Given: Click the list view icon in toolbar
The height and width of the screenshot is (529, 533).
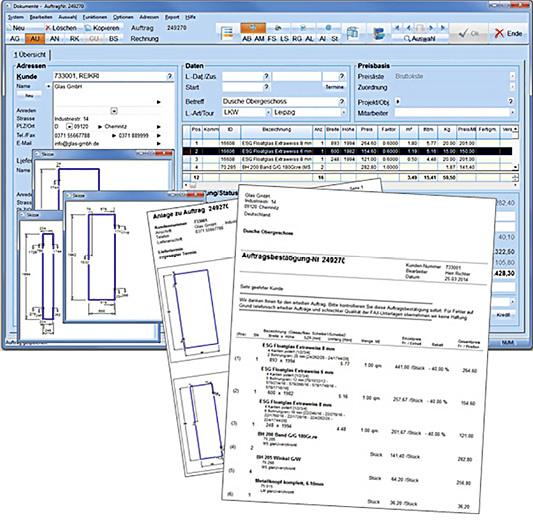Looking at the screenshot, I should pyautogui.click(x=227, y=33).
